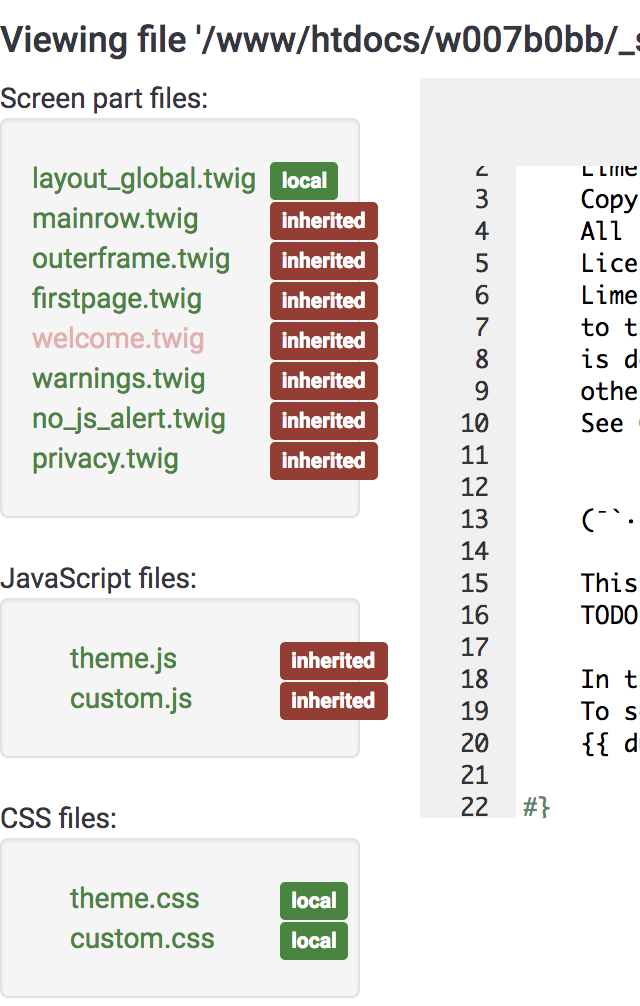This screenshot has height=1006, width=640.
Task: Click inherited badge next to no_js_alert.twig
Action: tap(324, 421)
